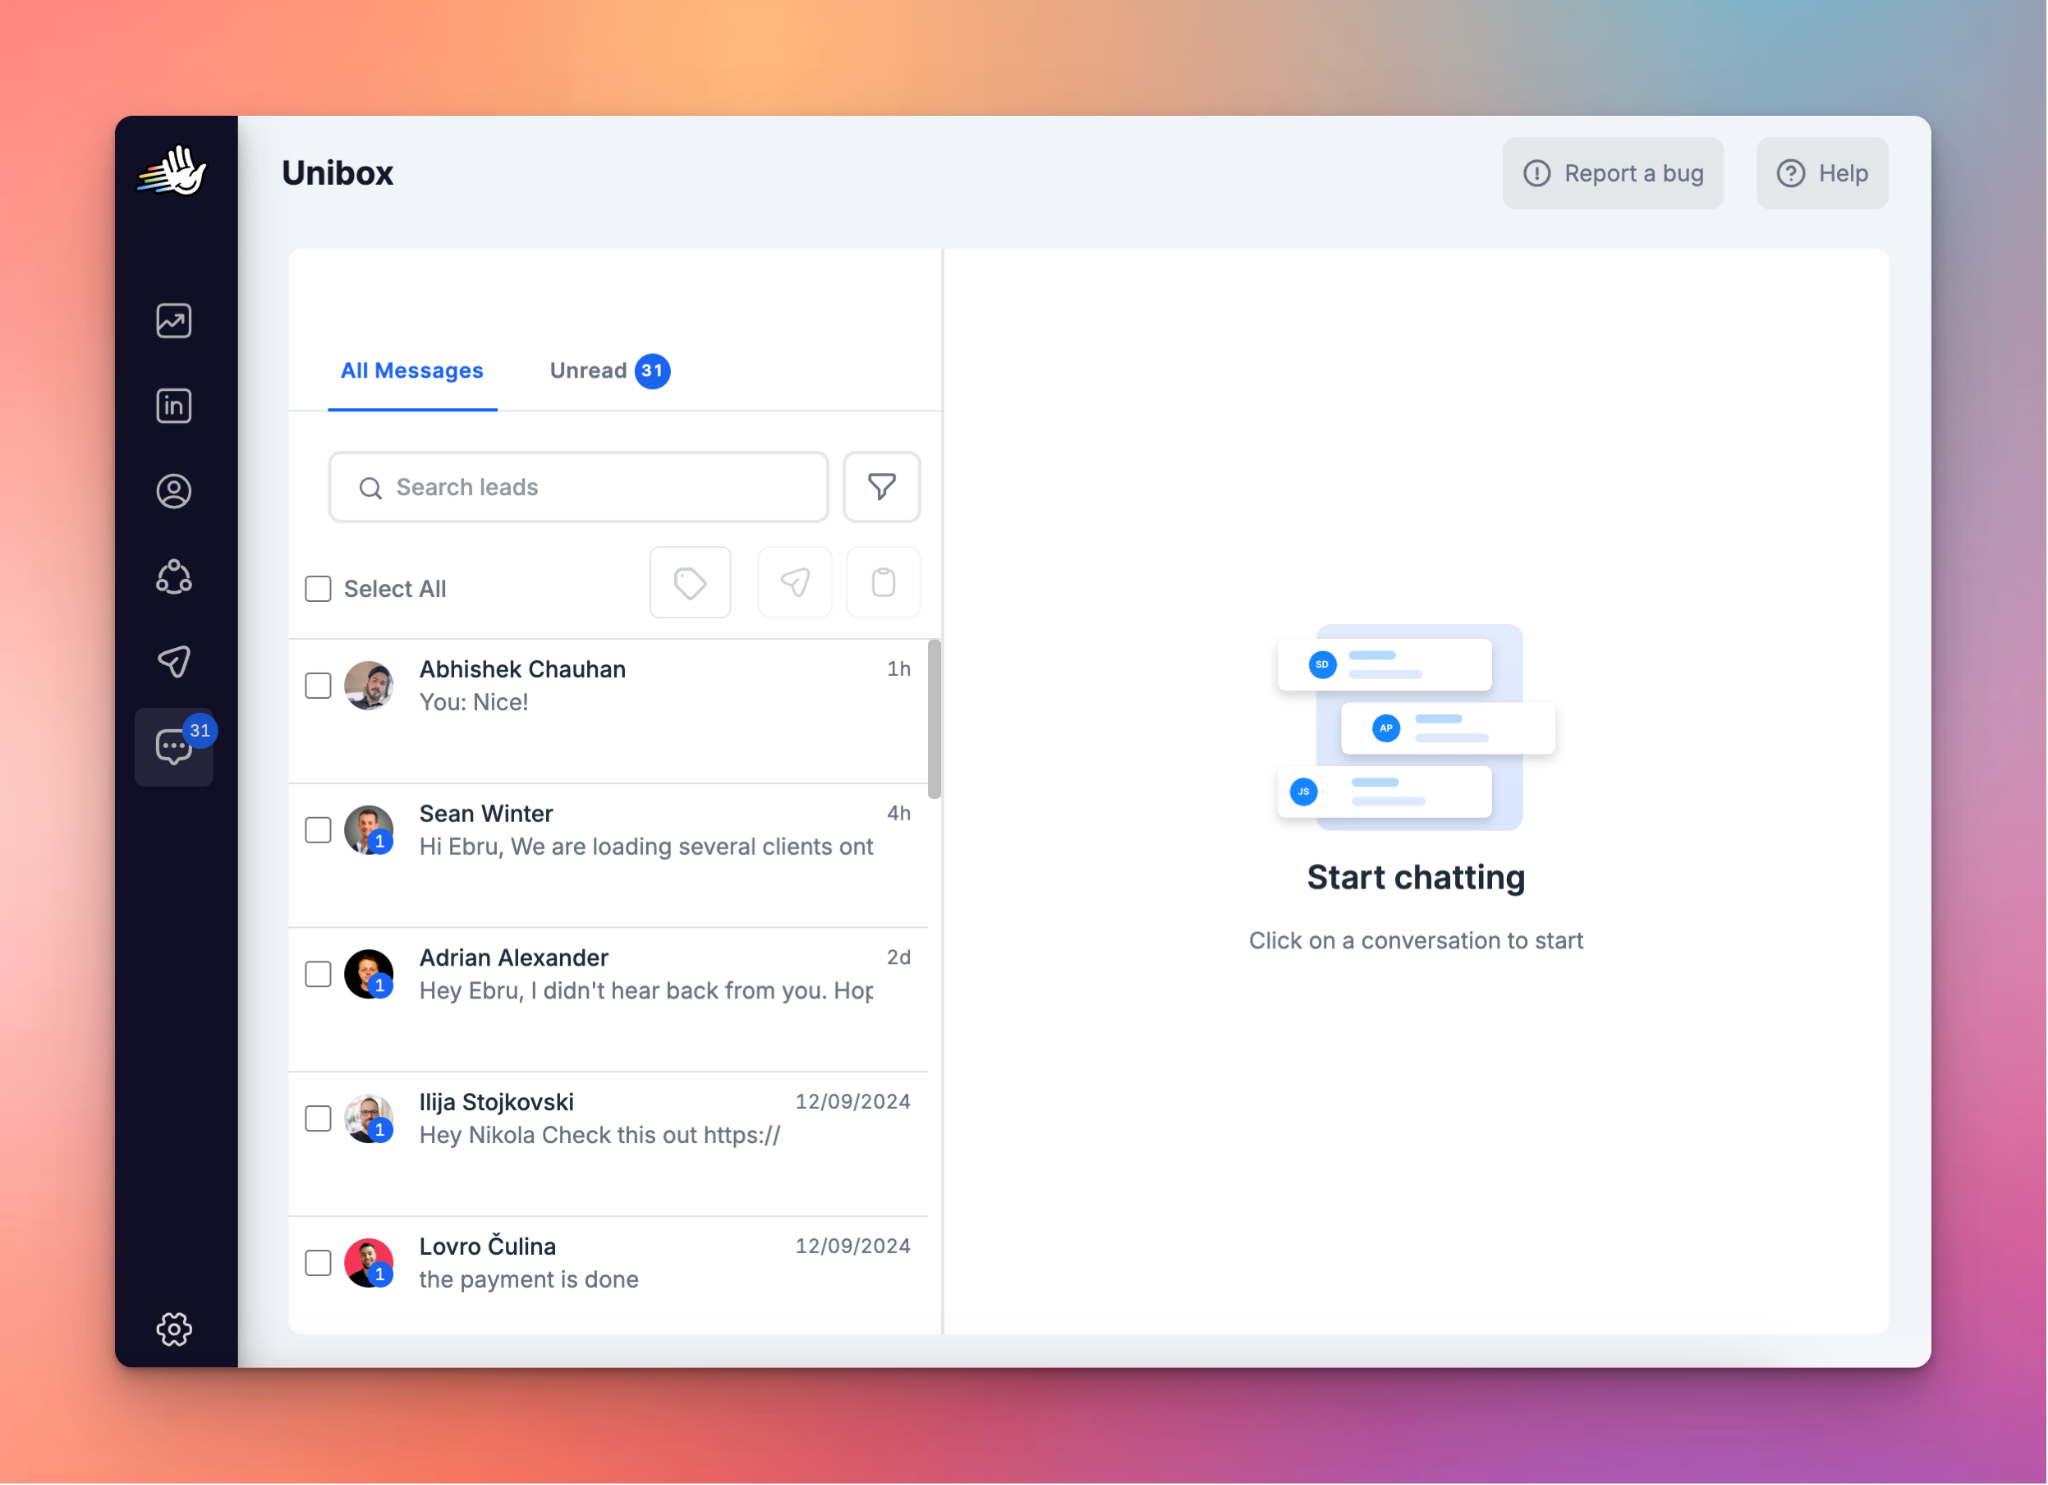Click the Help button

pyautogui.click(x=1822, y=173)
